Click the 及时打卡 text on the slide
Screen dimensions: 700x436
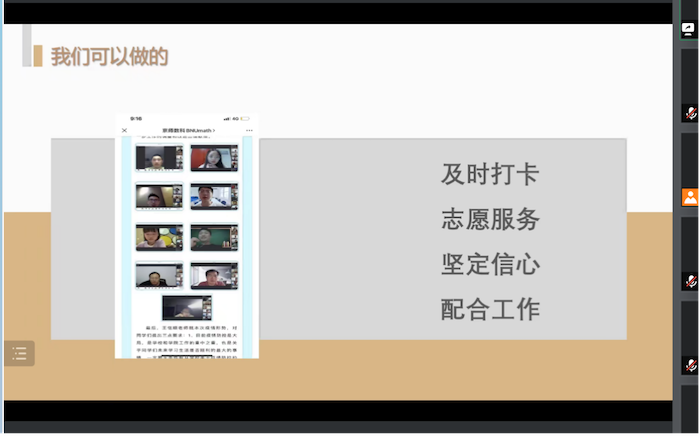pos(490,174)
